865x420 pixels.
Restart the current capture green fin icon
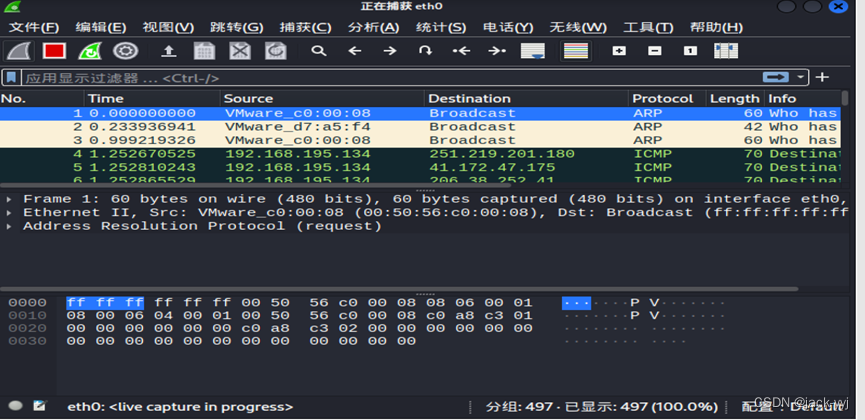point(90,51)
